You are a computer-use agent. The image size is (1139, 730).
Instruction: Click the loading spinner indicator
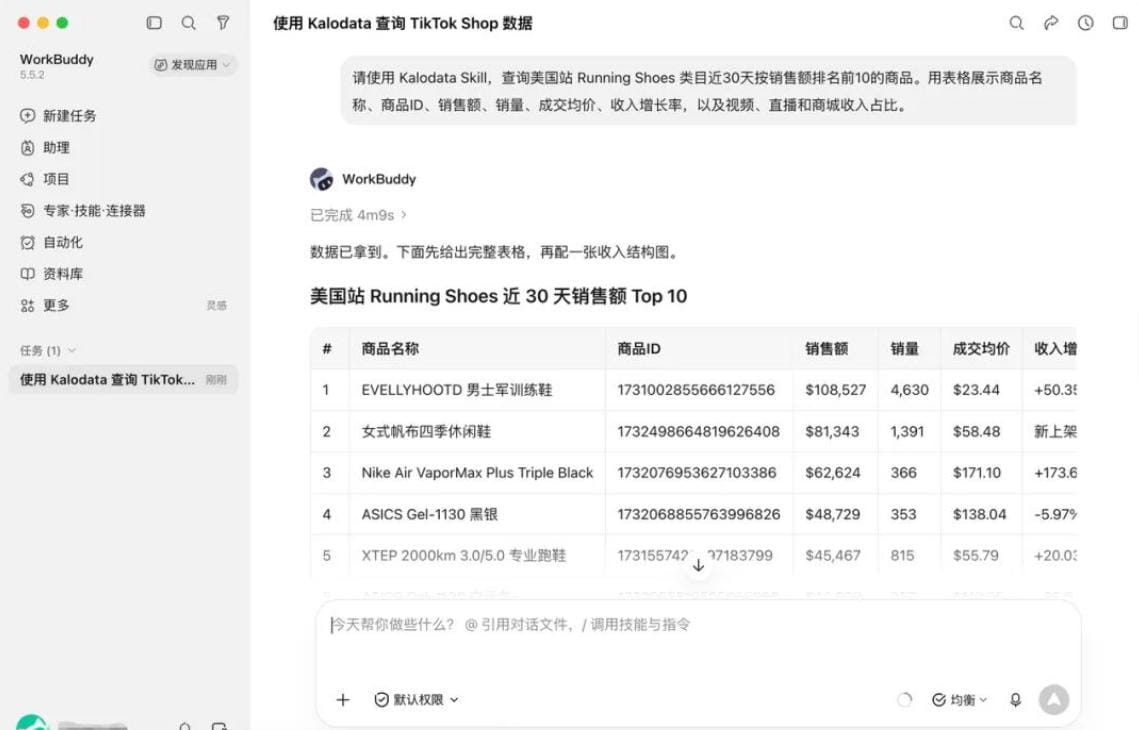coord(904,699)
